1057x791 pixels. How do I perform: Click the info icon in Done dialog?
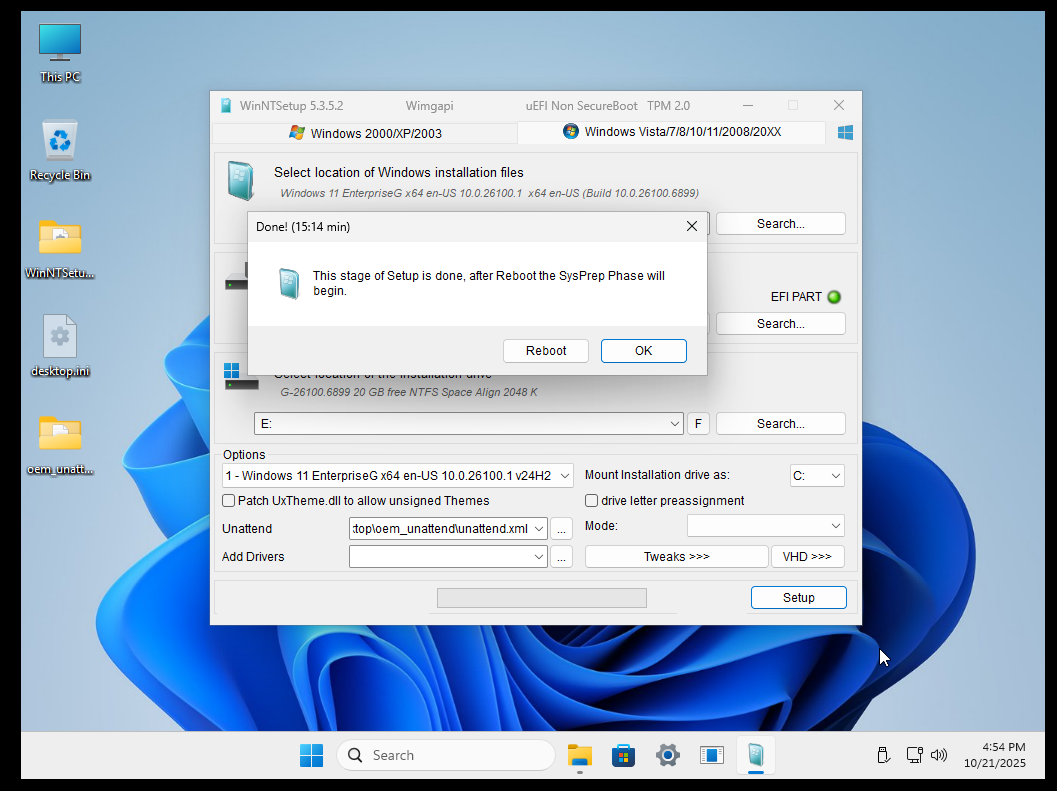[x=289, y=283]
